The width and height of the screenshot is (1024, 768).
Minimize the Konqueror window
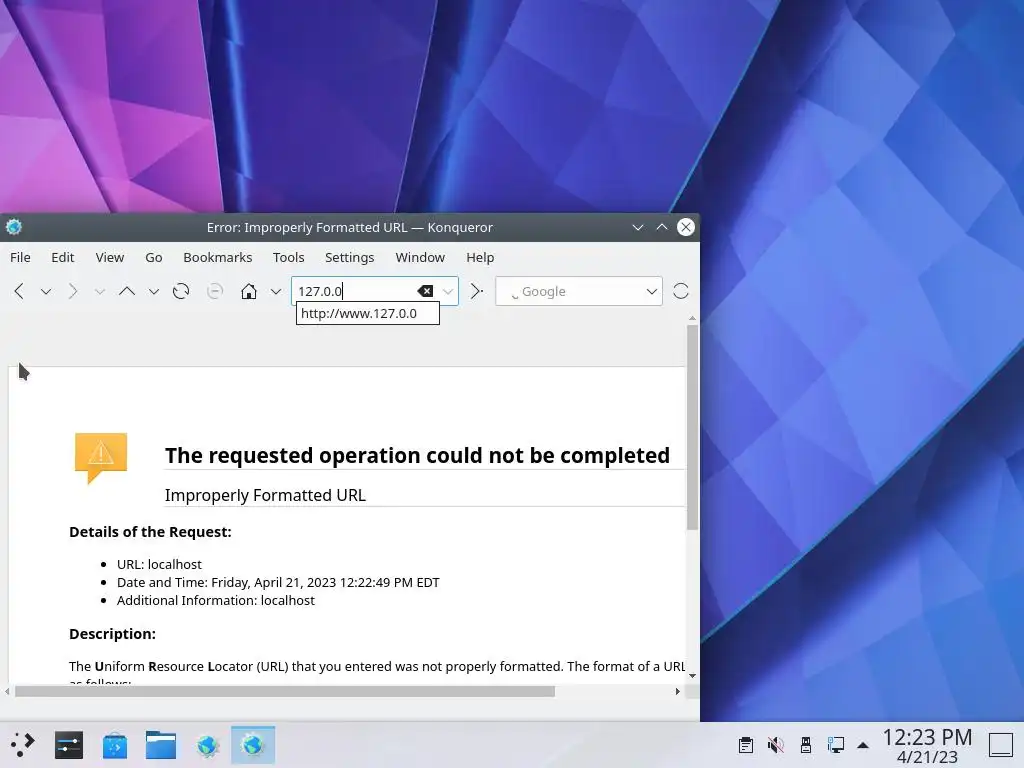click(637, 227)
